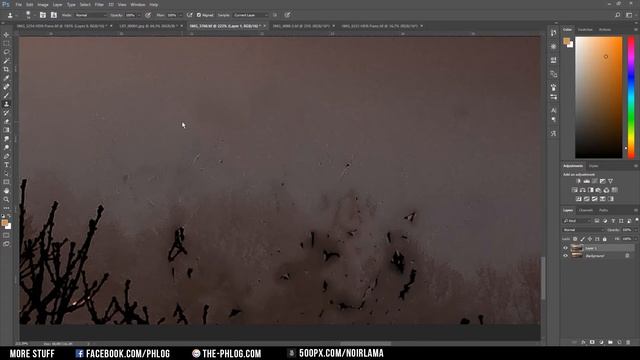The image size is (640, 360).
Task: Select the Layer 1 thumbnail
Action: pyautogui.click(x=576, y=248)
